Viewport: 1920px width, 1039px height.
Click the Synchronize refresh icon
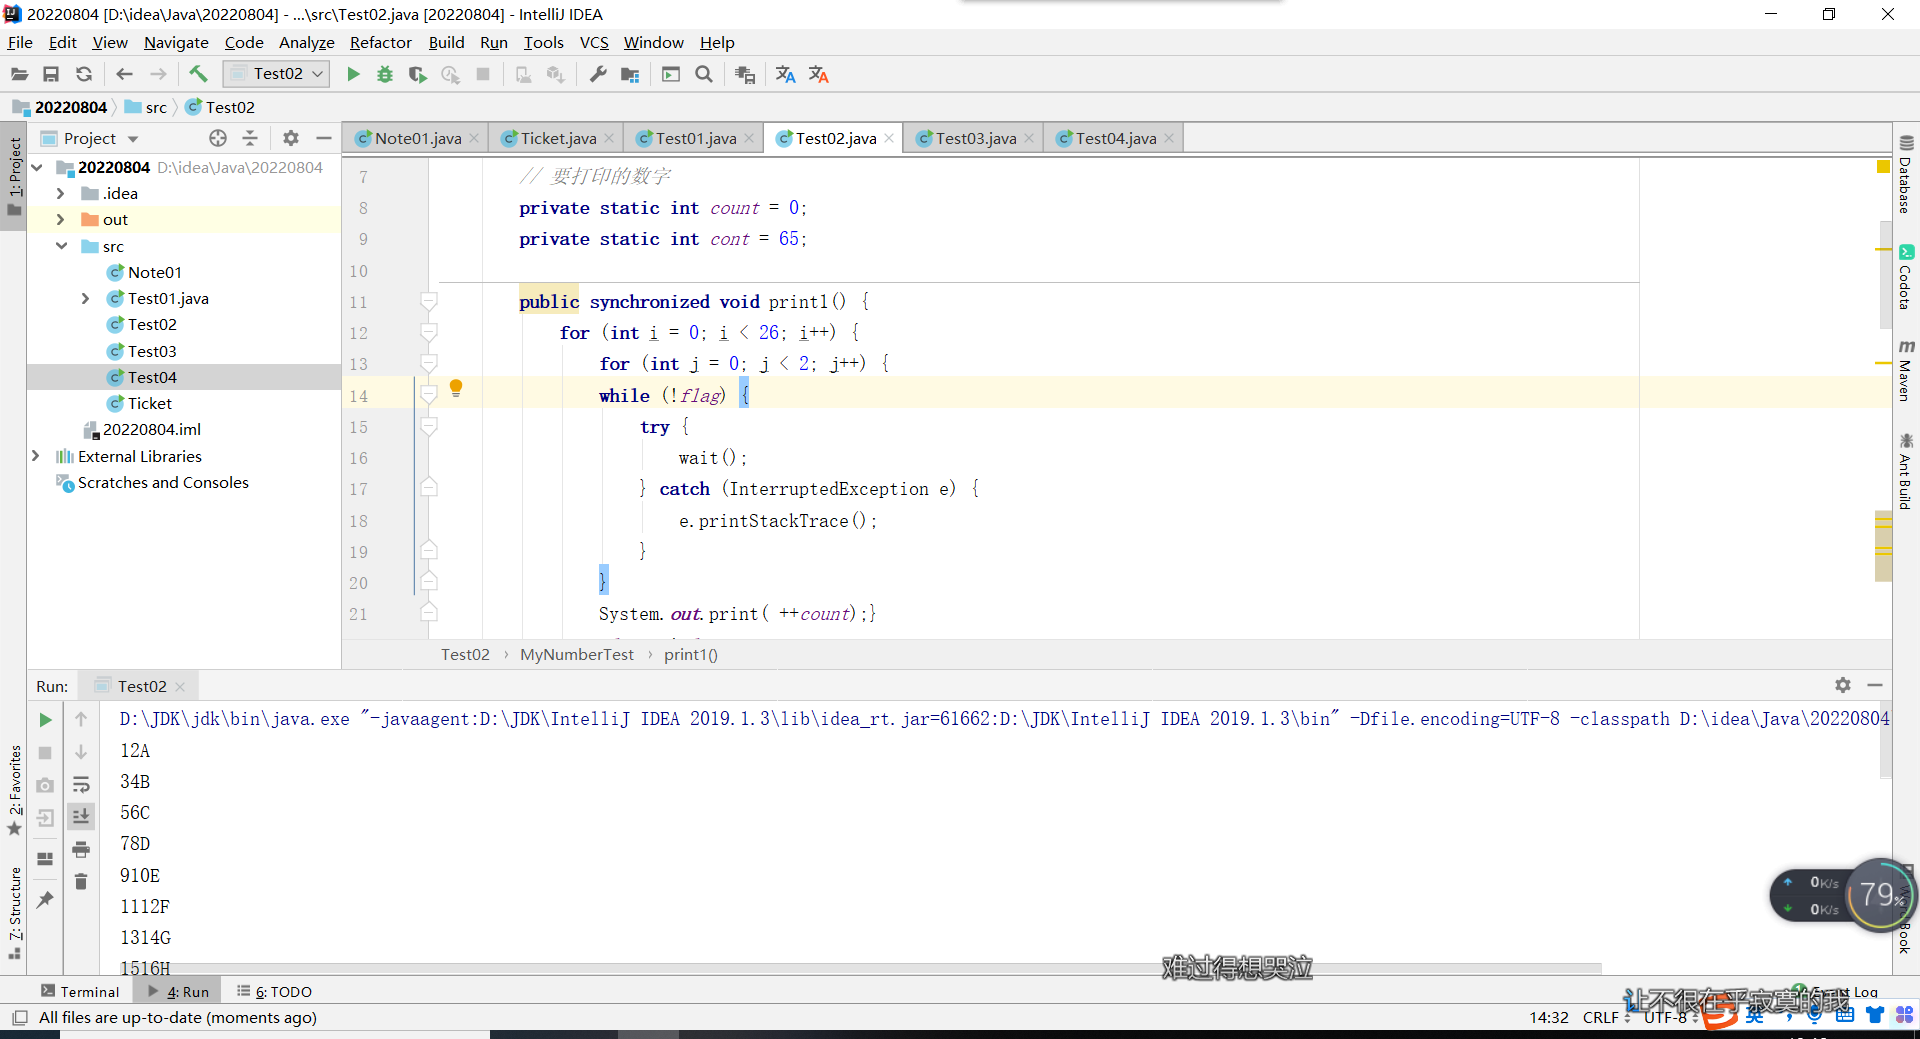point(84,74)
